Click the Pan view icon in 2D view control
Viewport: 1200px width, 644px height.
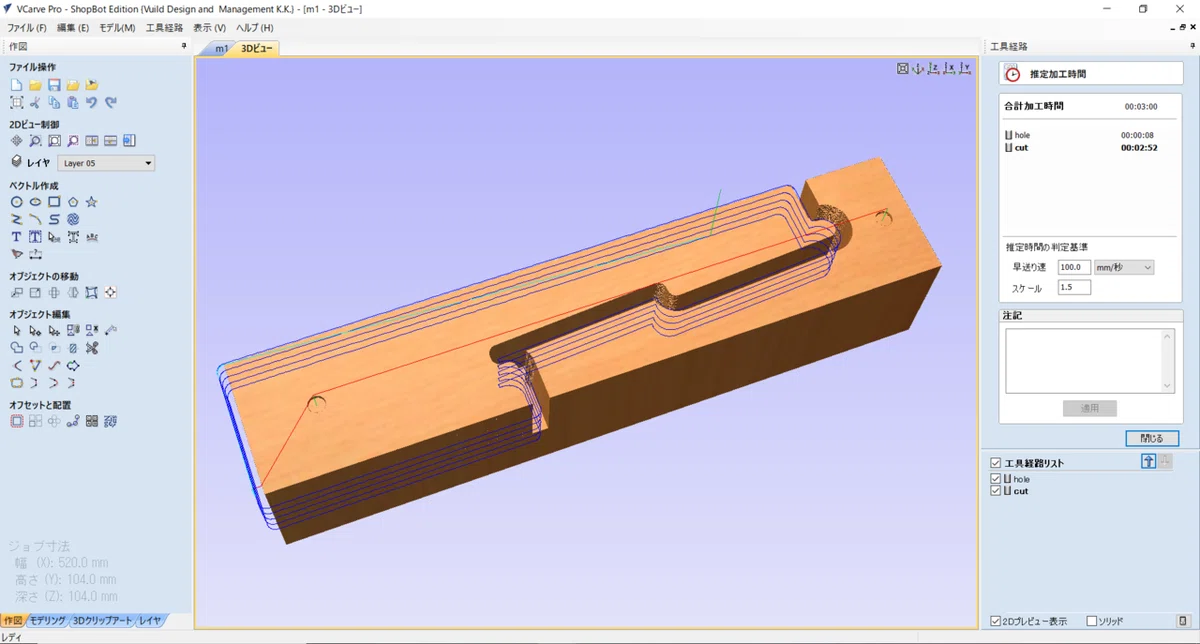[16, 141]
